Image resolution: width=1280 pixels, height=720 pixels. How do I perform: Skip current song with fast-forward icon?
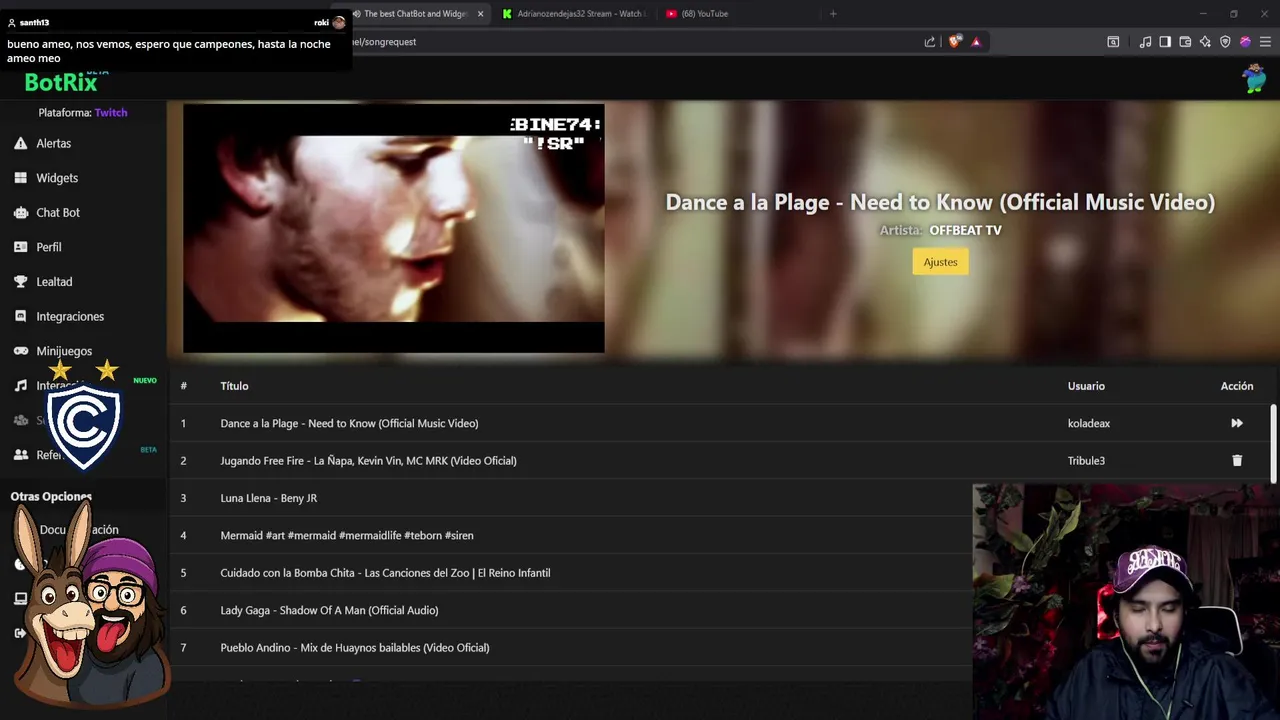click(1237, 423)
